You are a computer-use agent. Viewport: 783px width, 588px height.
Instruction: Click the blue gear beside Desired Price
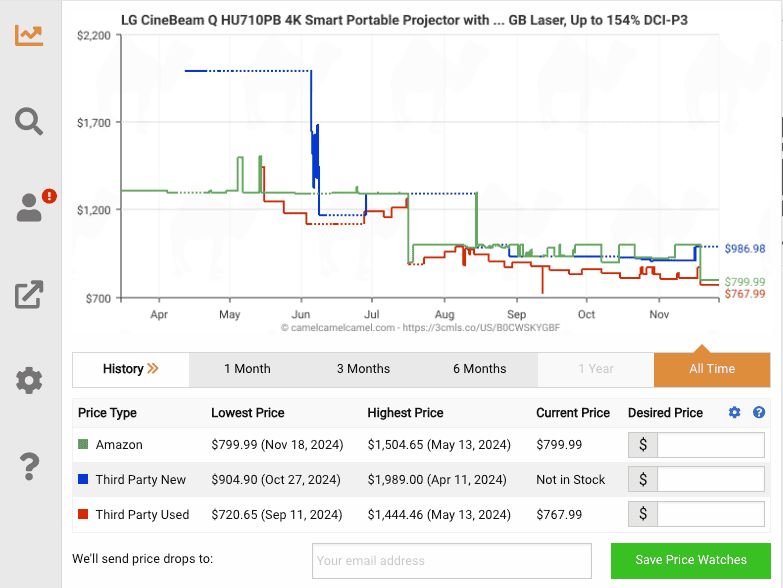tap(735, 412)
